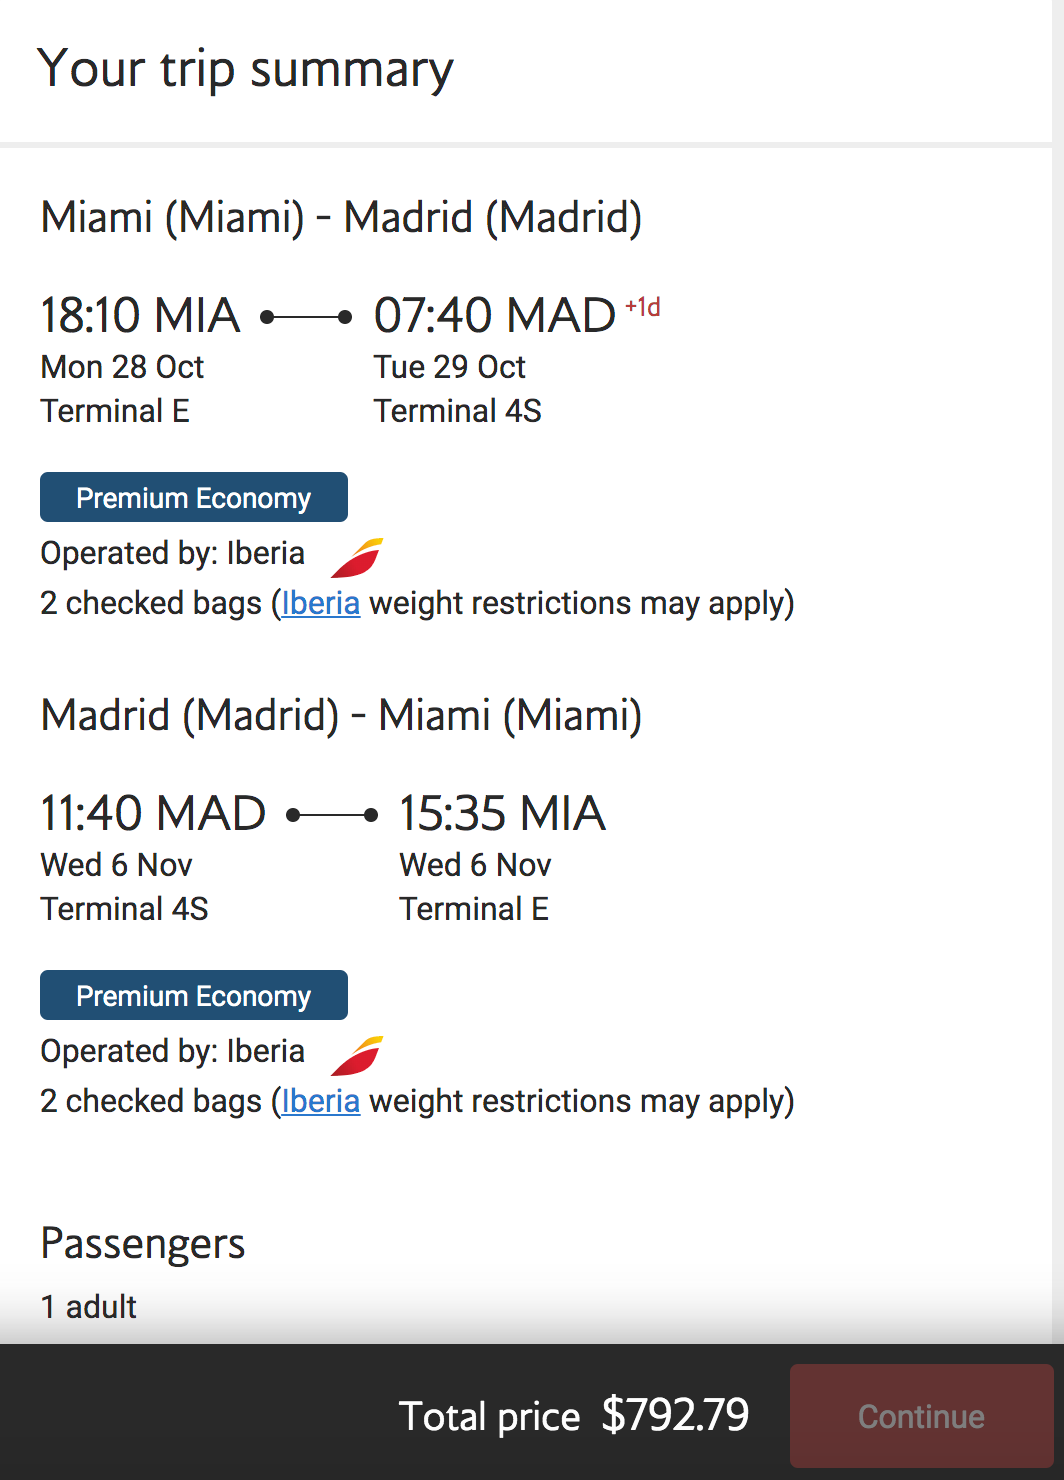Viewport: 1064px width, 1480px height.
Task: Click the Iberia logo on return flight
Action: [357, 1055]
